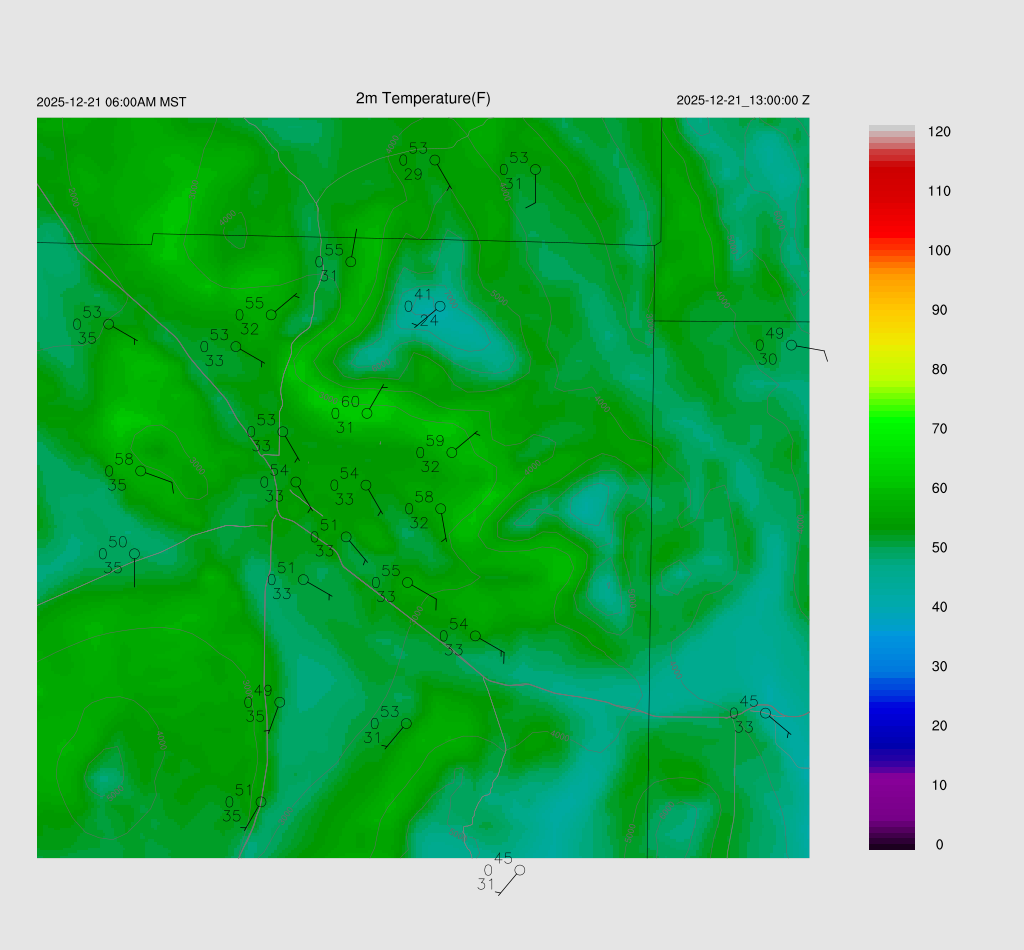Click the 06:00AM MST local timestamp
Image resolution: width=1024 pixels, height=950 pixels.
pyautogui.click(x=111, y=102)
